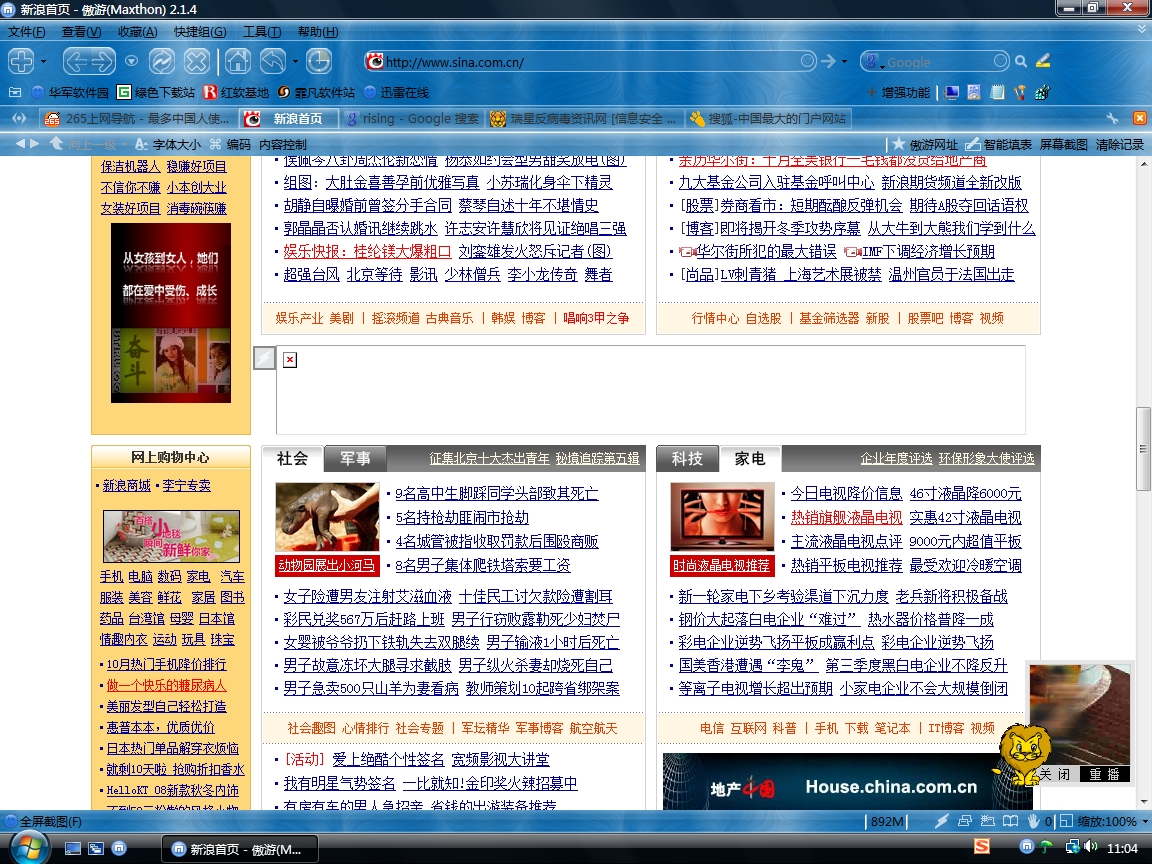
Task: Close current tab with orange X button
Action: point(1140,118)
